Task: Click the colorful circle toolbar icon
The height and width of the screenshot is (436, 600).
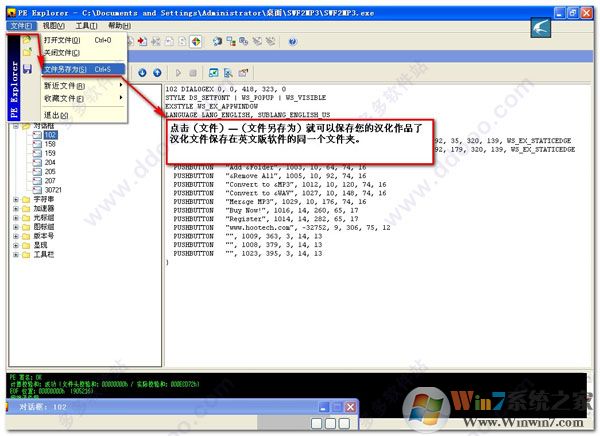Action: [196, 41]
